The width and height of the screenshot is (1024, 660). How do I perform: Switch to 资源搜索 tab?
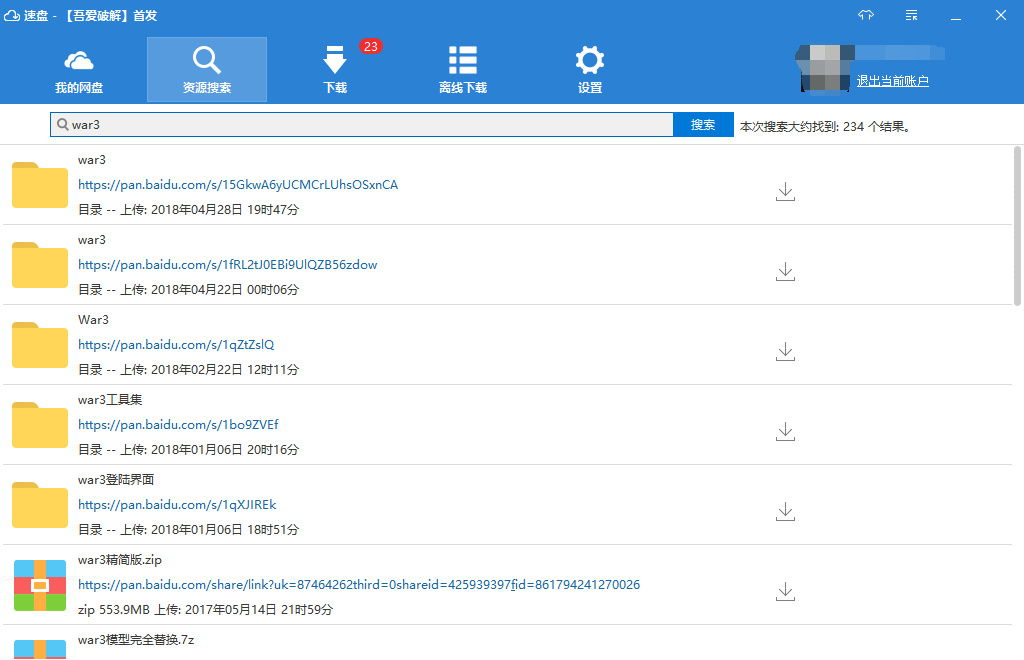(x=207, y=70)
